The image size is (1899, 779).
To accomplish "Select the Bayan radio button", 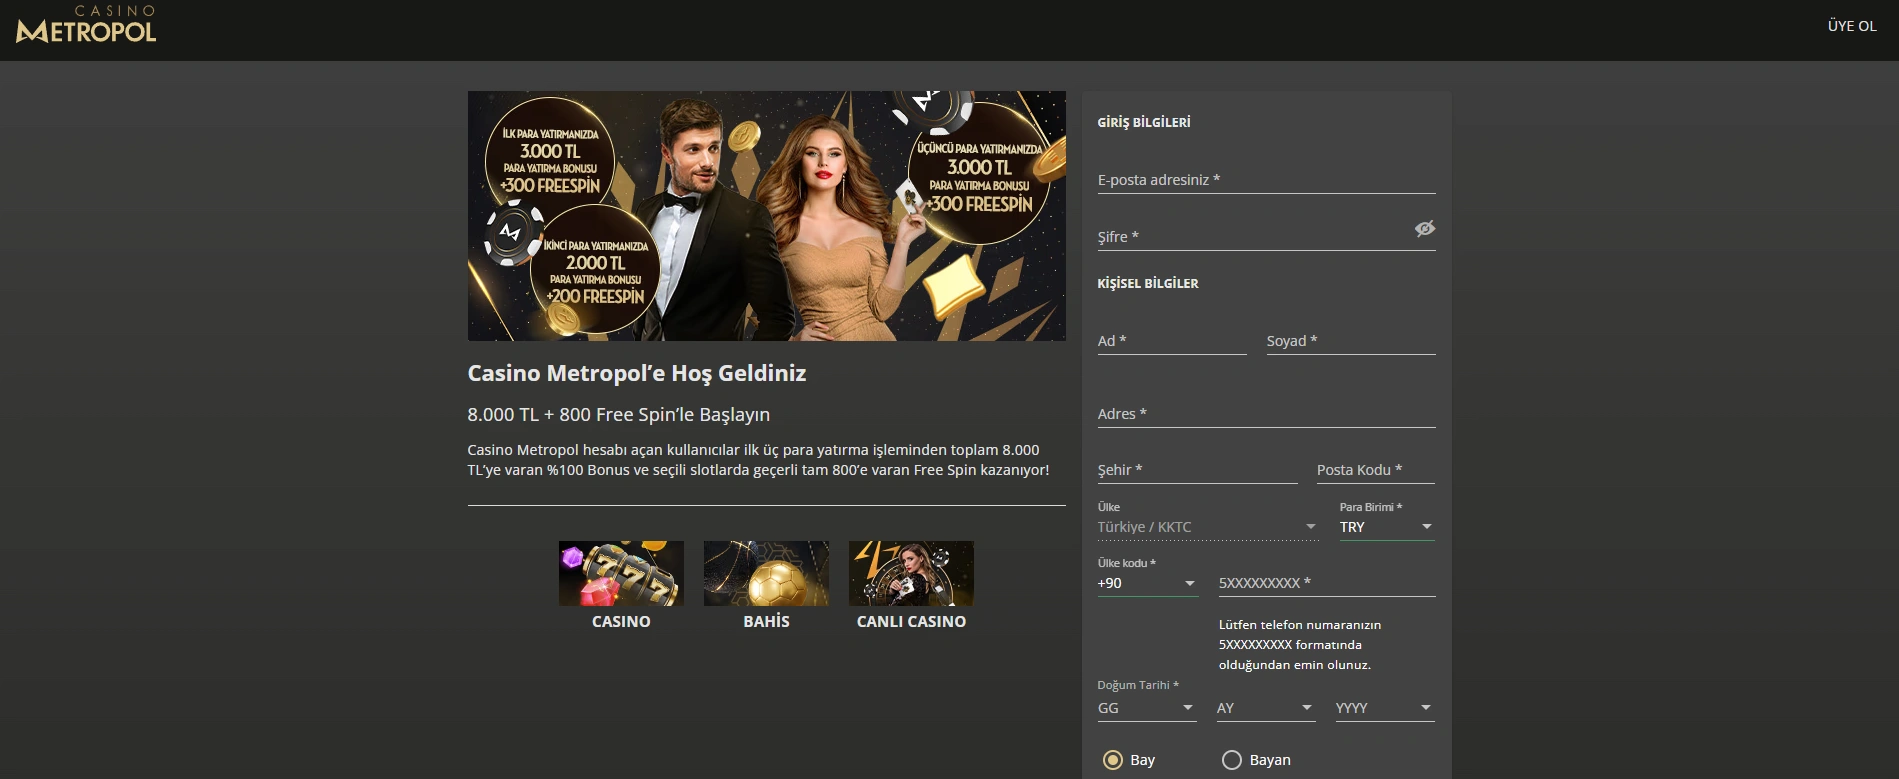I will [1232, 760].
